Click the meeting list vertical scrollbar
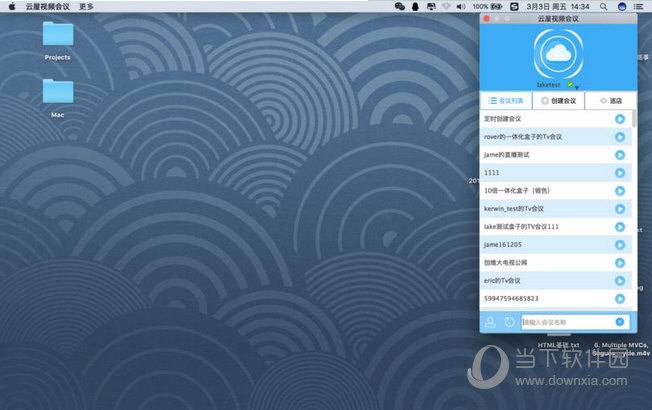Screen dimensions: 652x410 coord(634,118)
